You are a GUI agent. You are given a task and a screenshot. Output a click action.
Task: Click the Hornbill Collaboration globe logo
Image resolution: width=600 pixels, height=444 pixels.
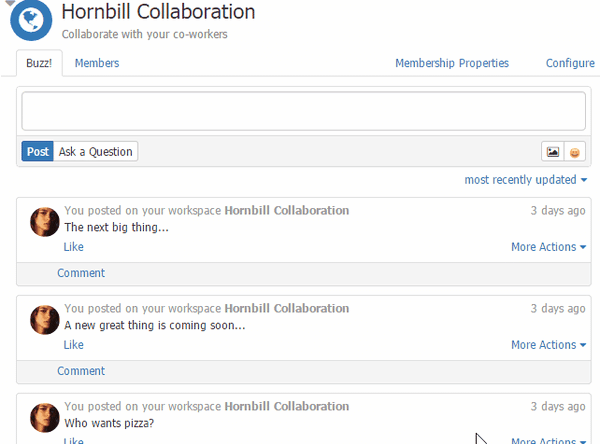point(31,20)
